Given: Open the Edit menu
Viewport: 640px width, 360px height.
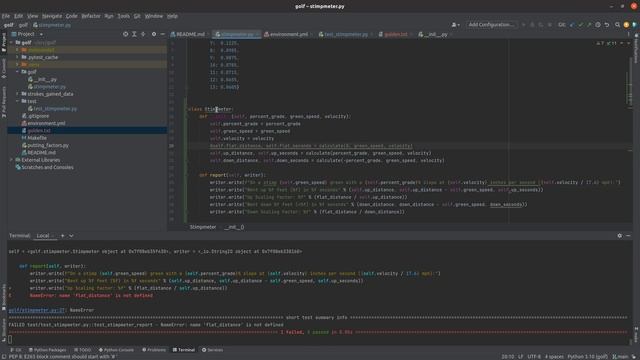Looking at the screenshot, I should coord(18,16).
